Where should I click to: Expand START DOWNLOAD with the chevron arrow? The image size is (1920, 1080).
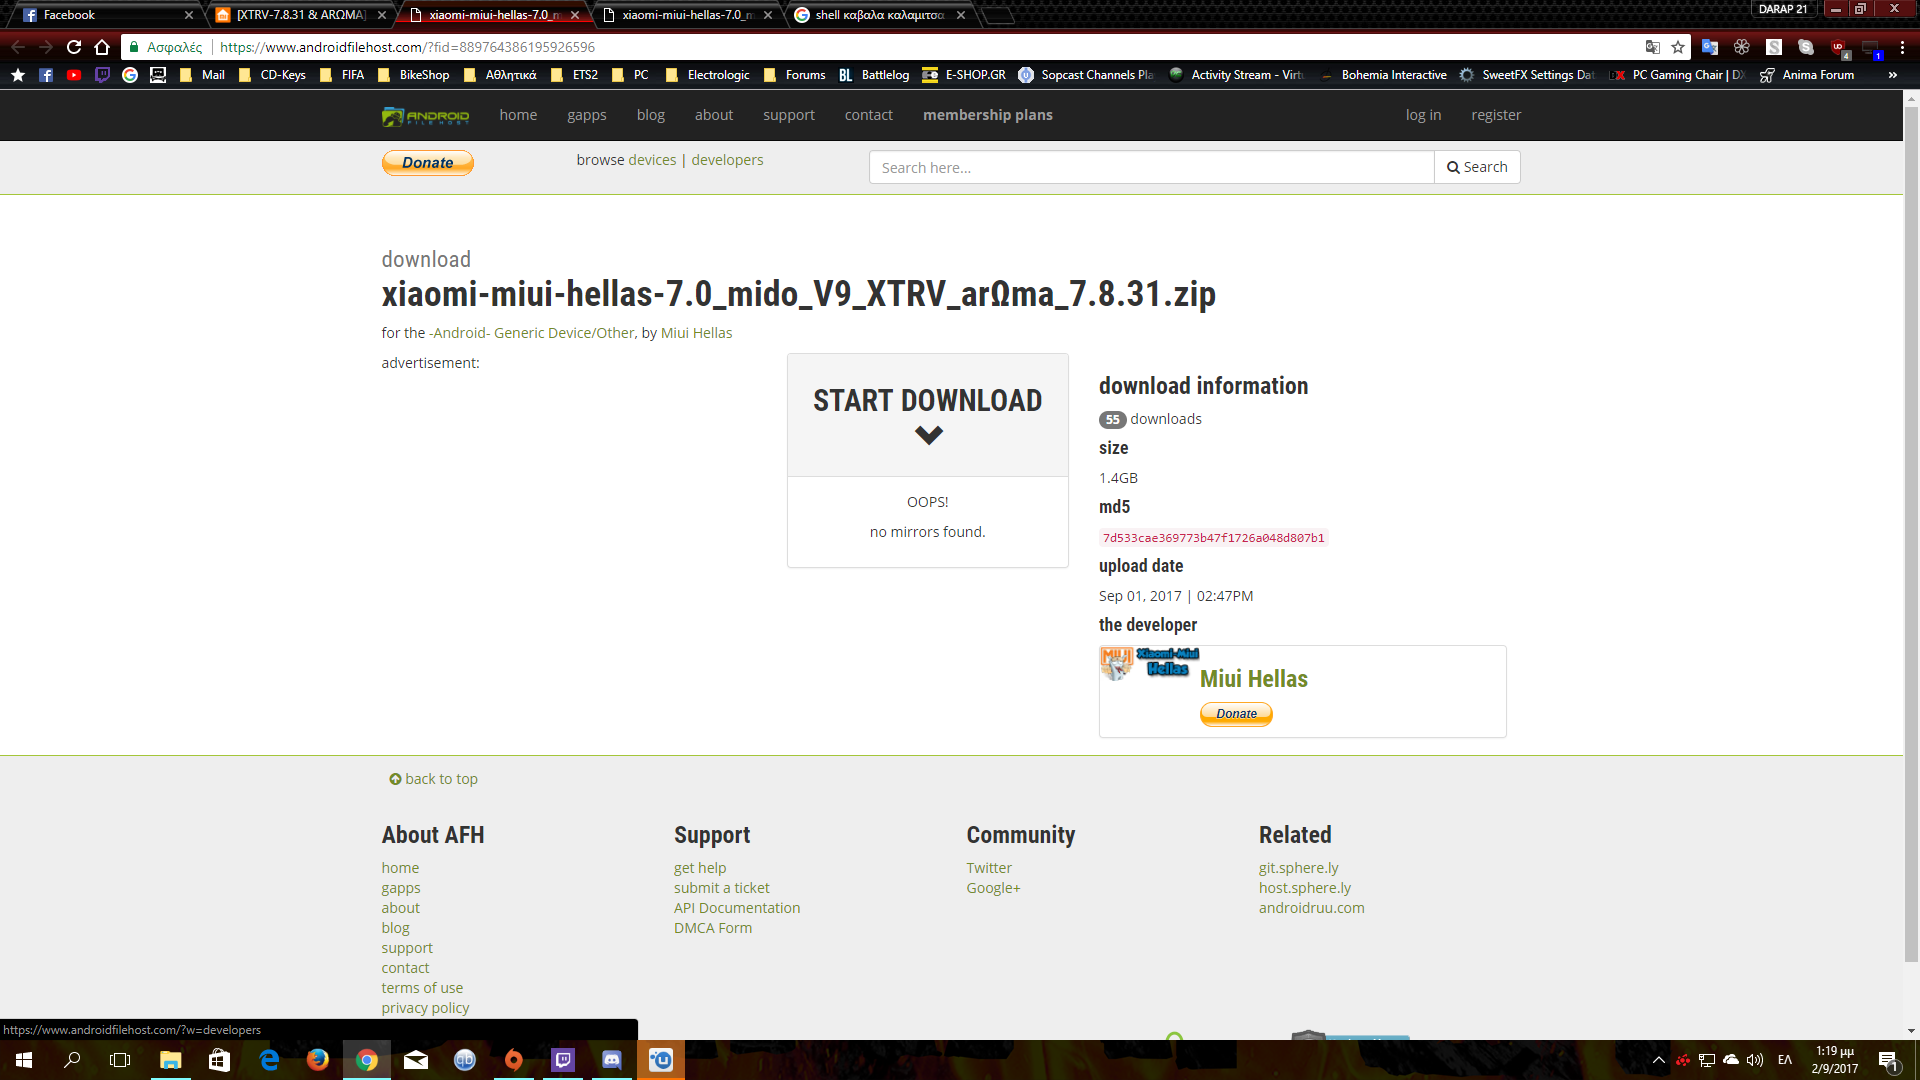point(928,435)
